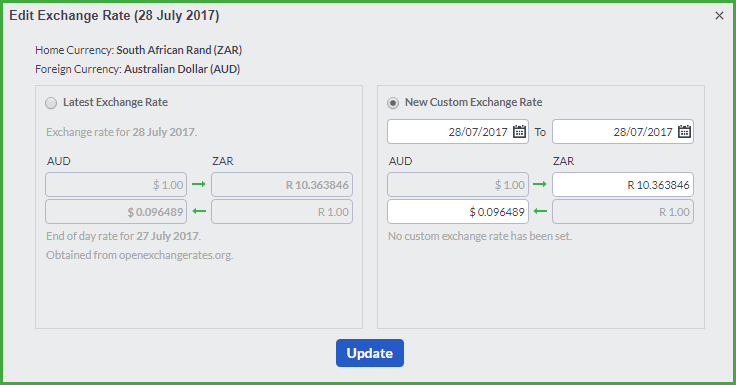Screen dimensions: 736x385
Task: Click the custom ZAR rate field R 10.363846
Action: pyautogui.click(x=623, y=185)
